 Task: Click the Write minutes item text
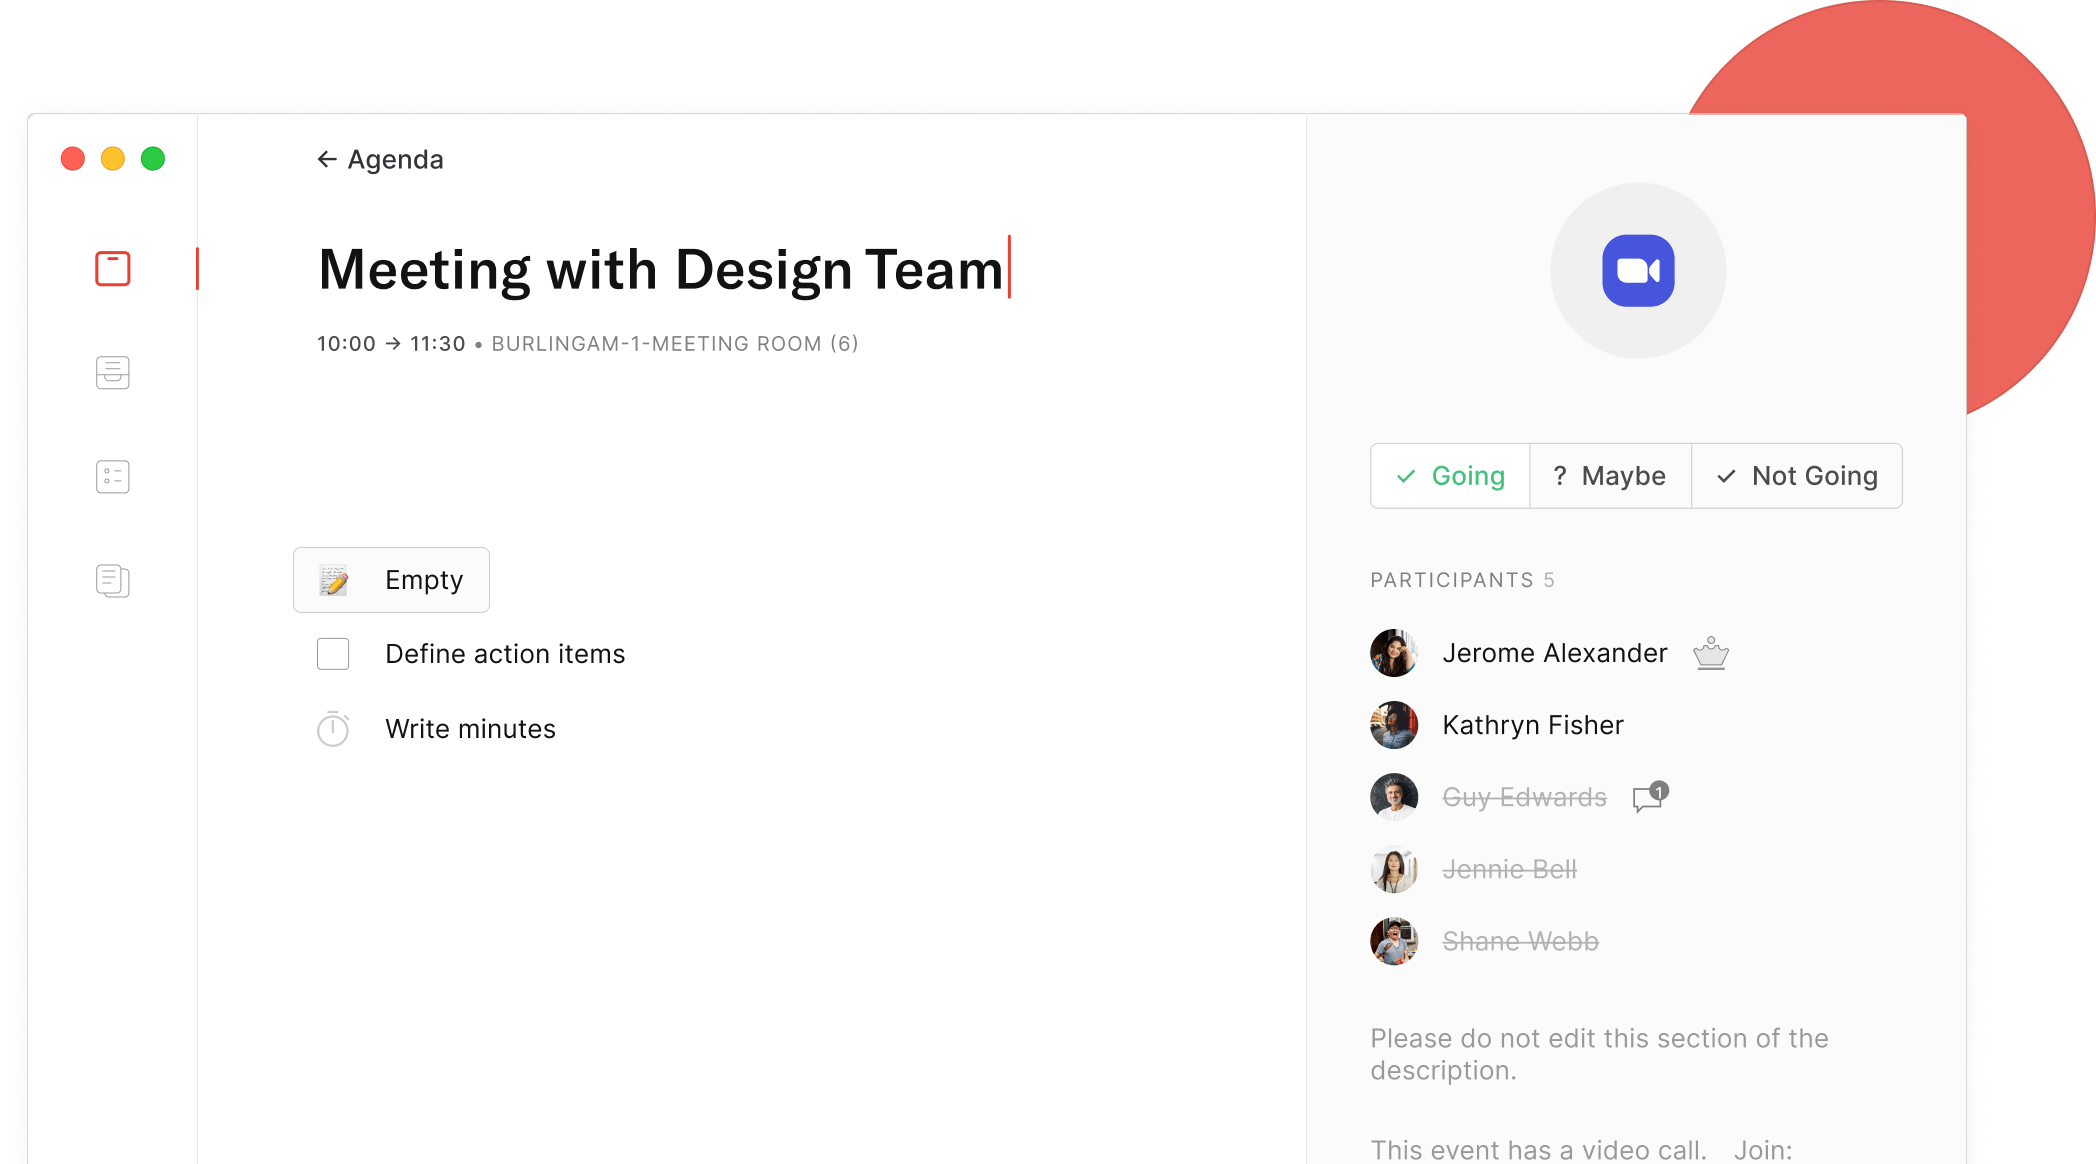pos(470,729)
